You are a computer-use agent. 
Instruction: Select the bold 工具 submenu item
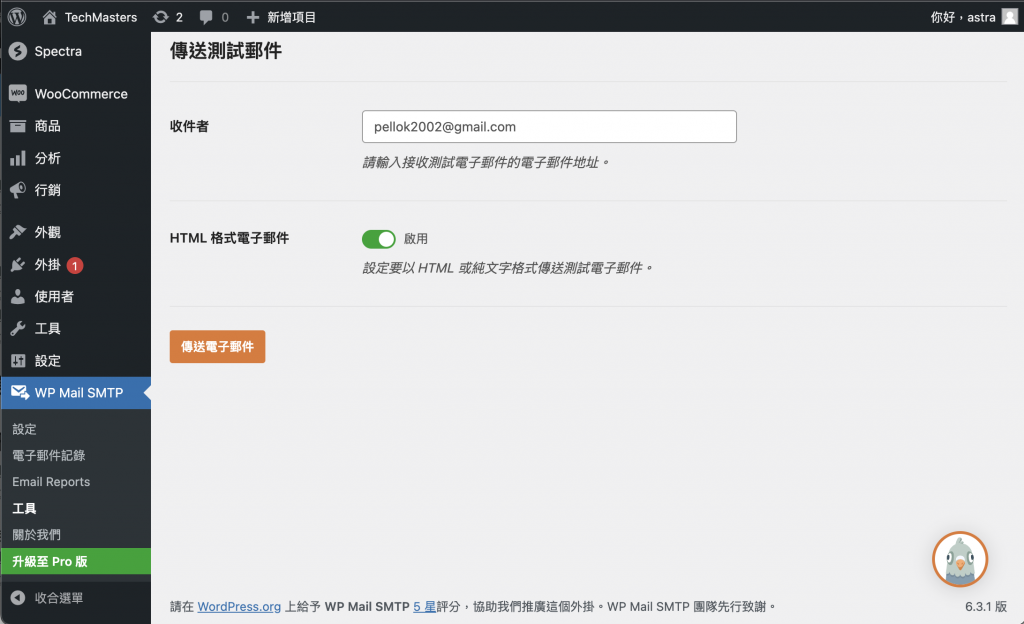coord(24,508)
